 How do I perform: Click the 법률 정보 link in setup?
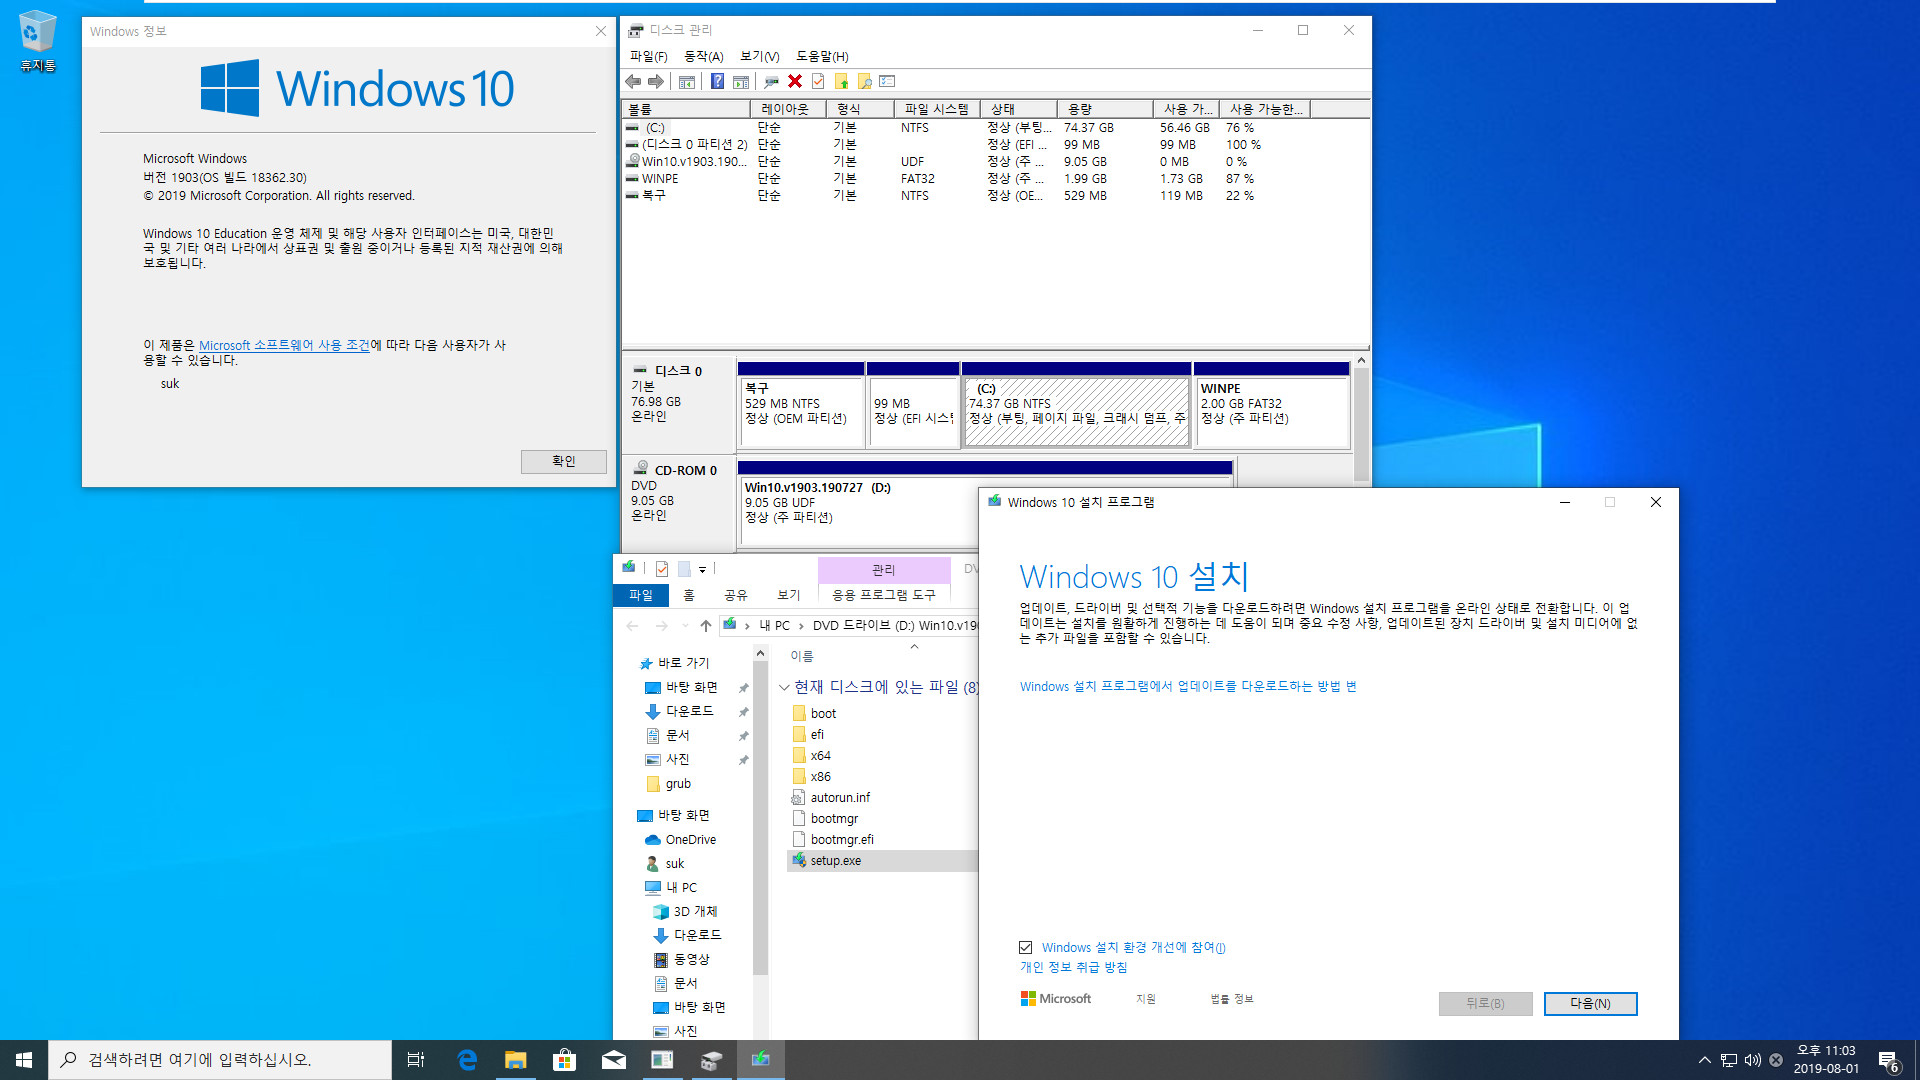coord(1231,999)
